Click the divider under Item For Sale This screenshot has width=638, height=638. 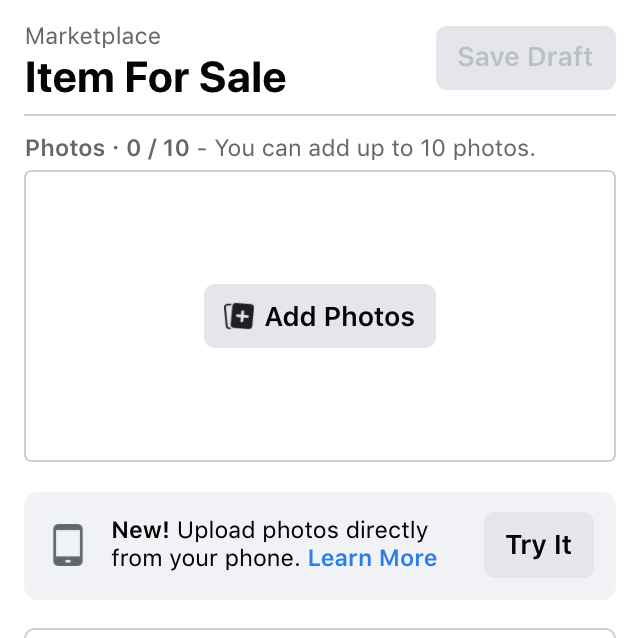[x=320, y=116]
